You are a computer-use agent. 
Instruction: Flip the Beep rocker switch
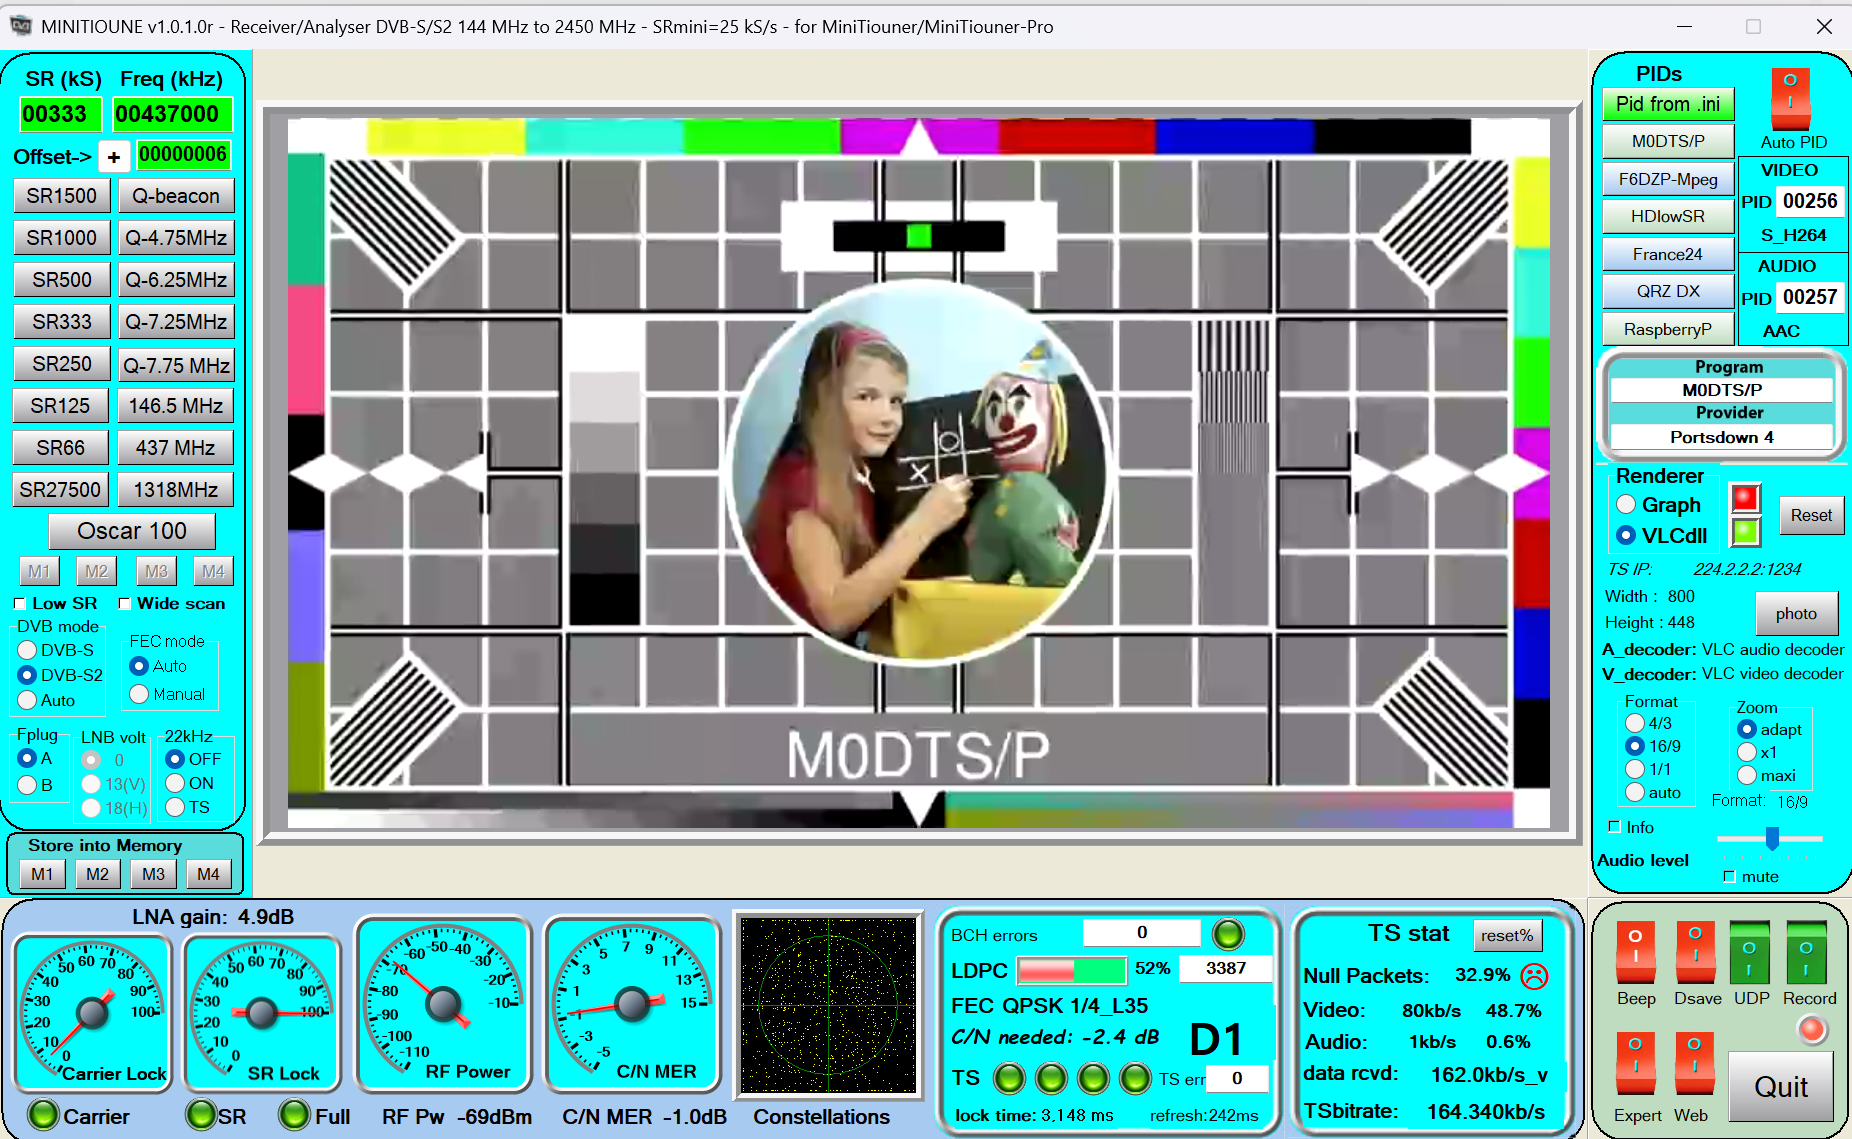(1635, 952)
